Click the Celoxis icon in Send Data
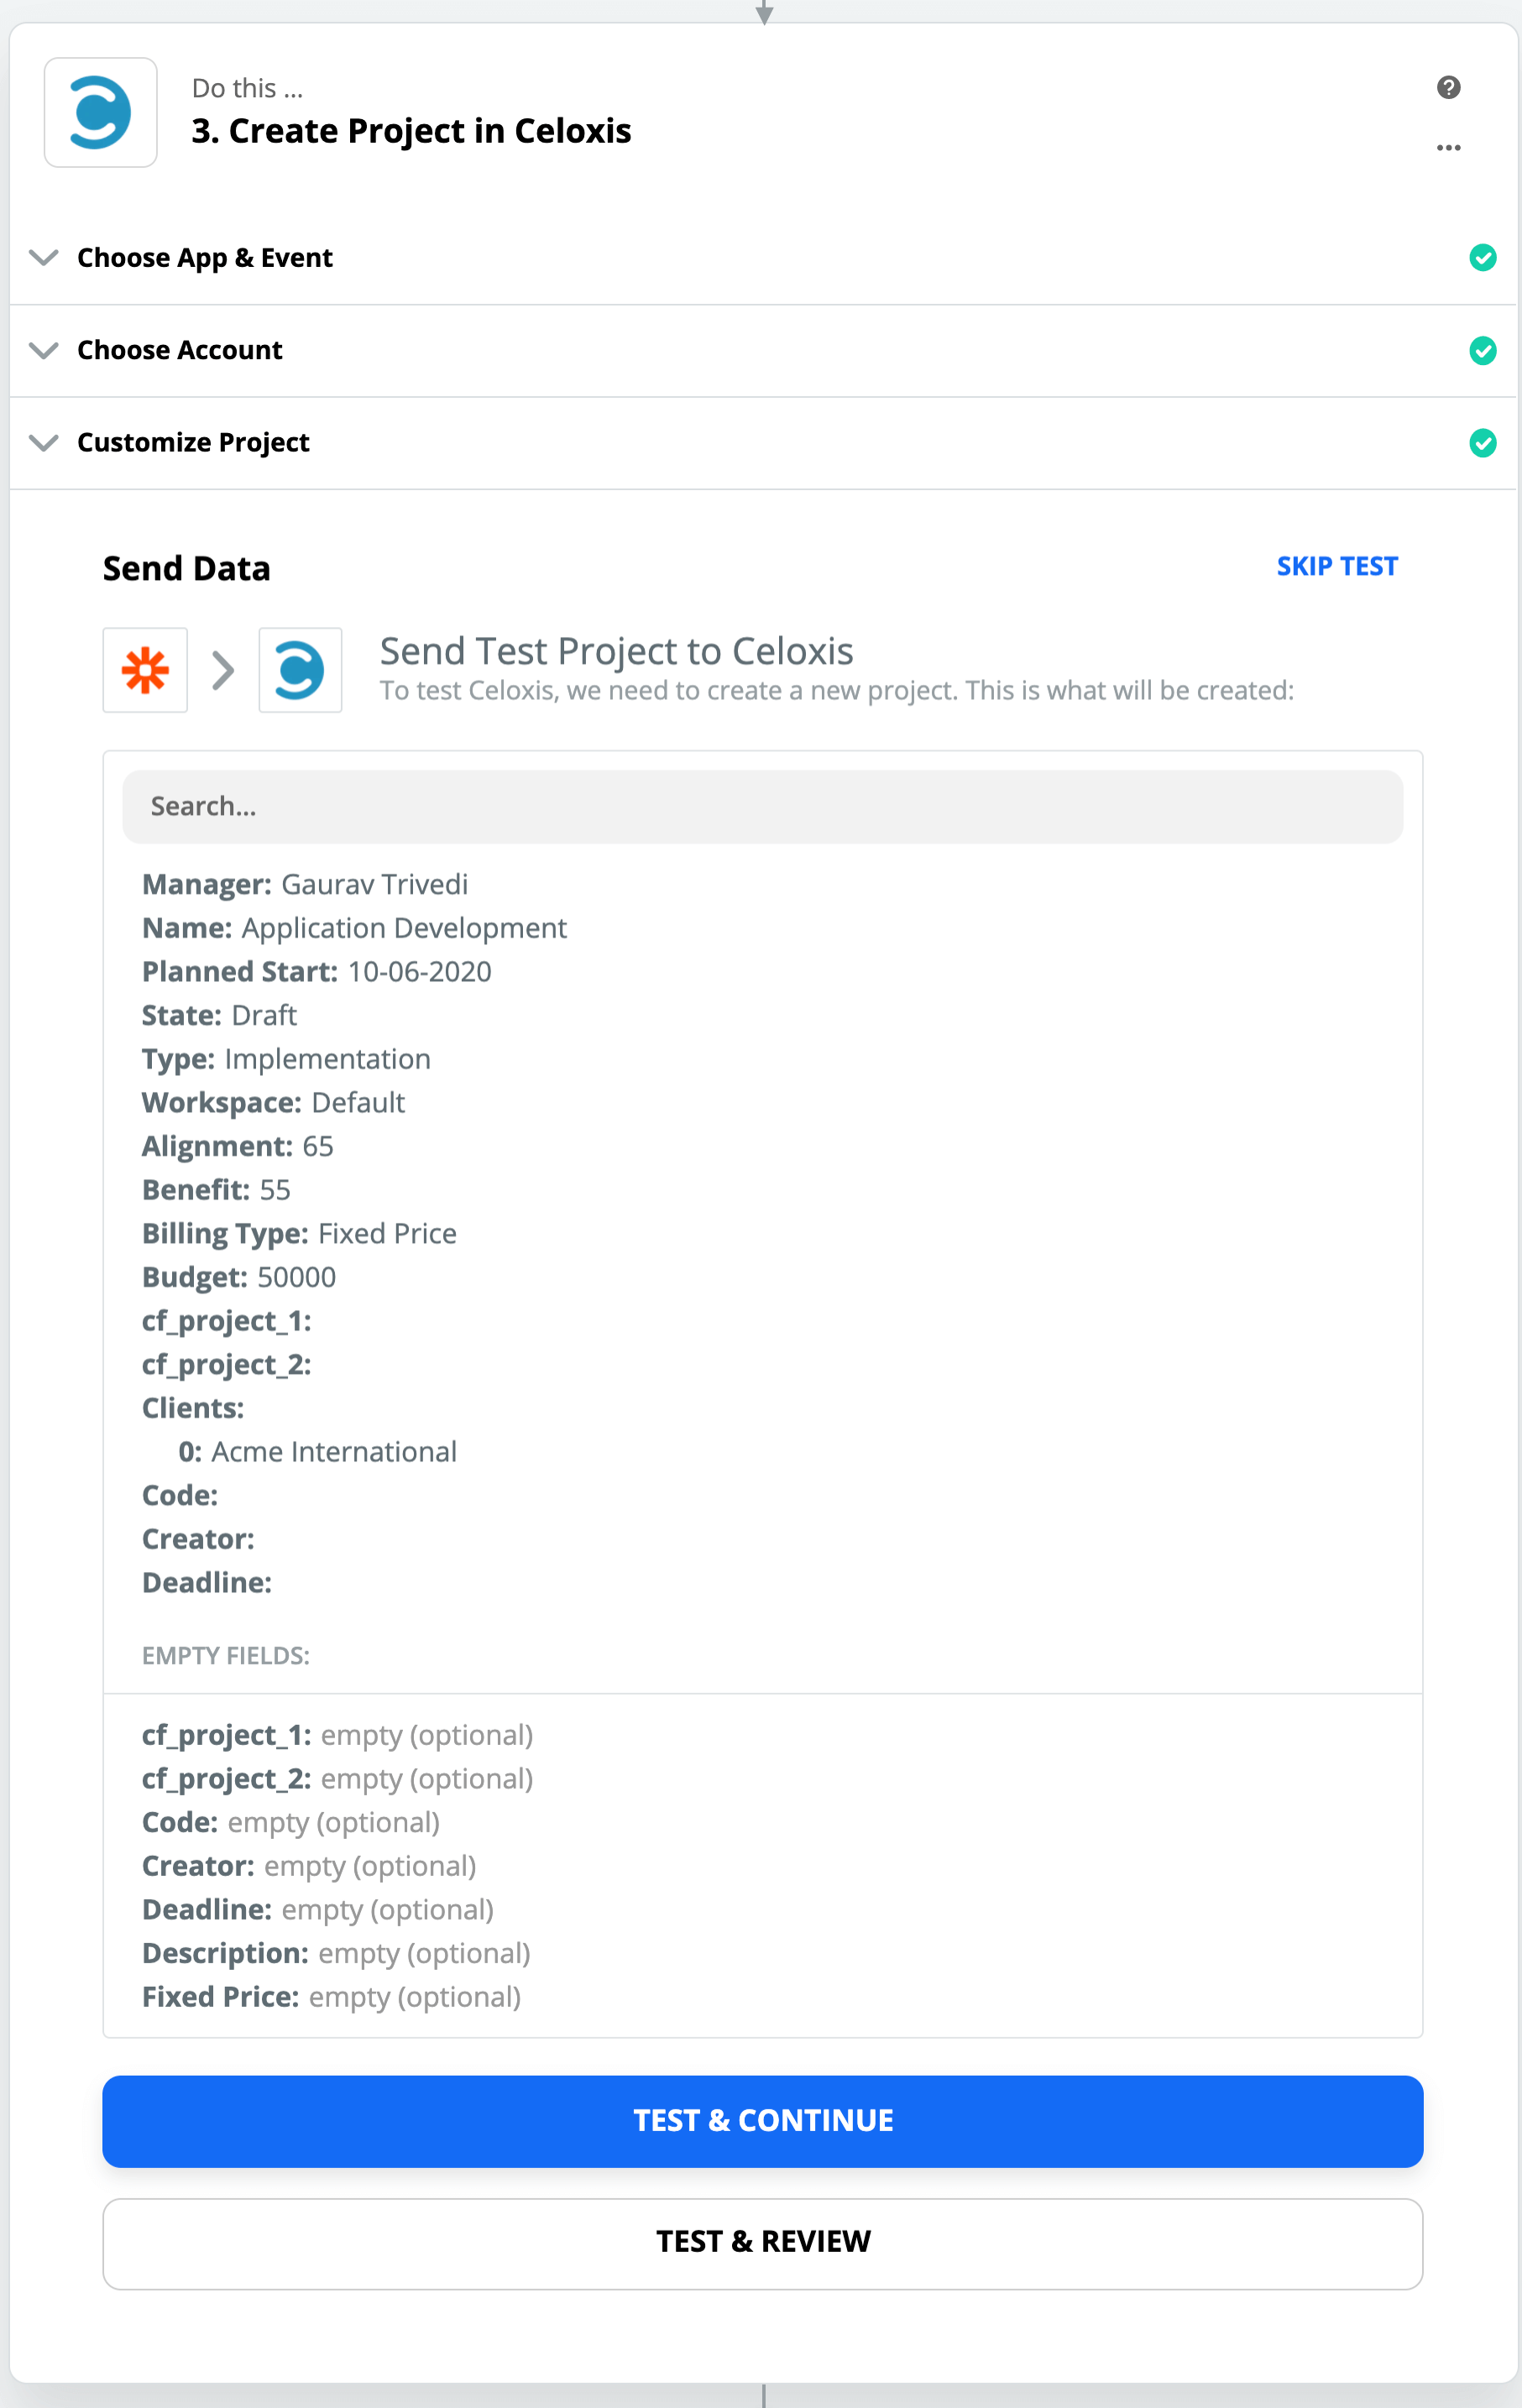Screen dimensions: 1522x2408 300,670
